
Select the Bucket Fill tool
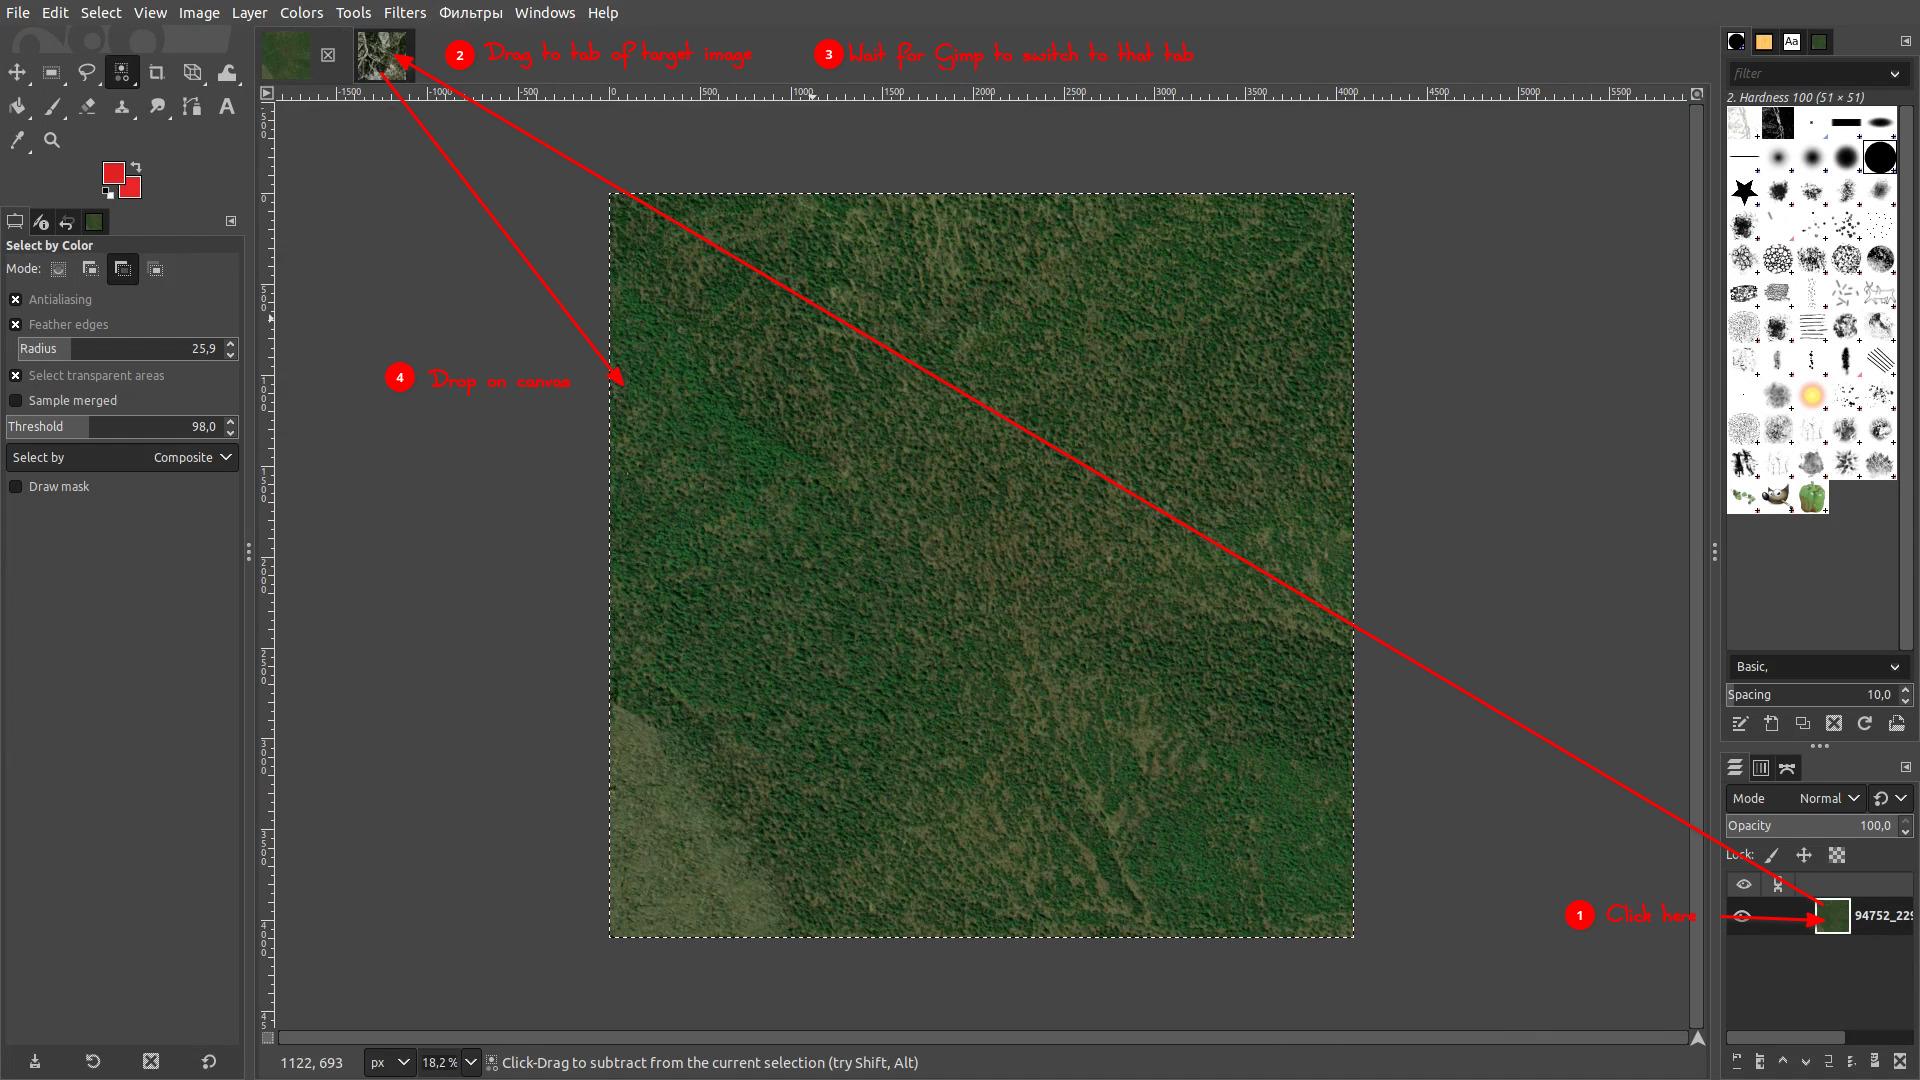17,107
